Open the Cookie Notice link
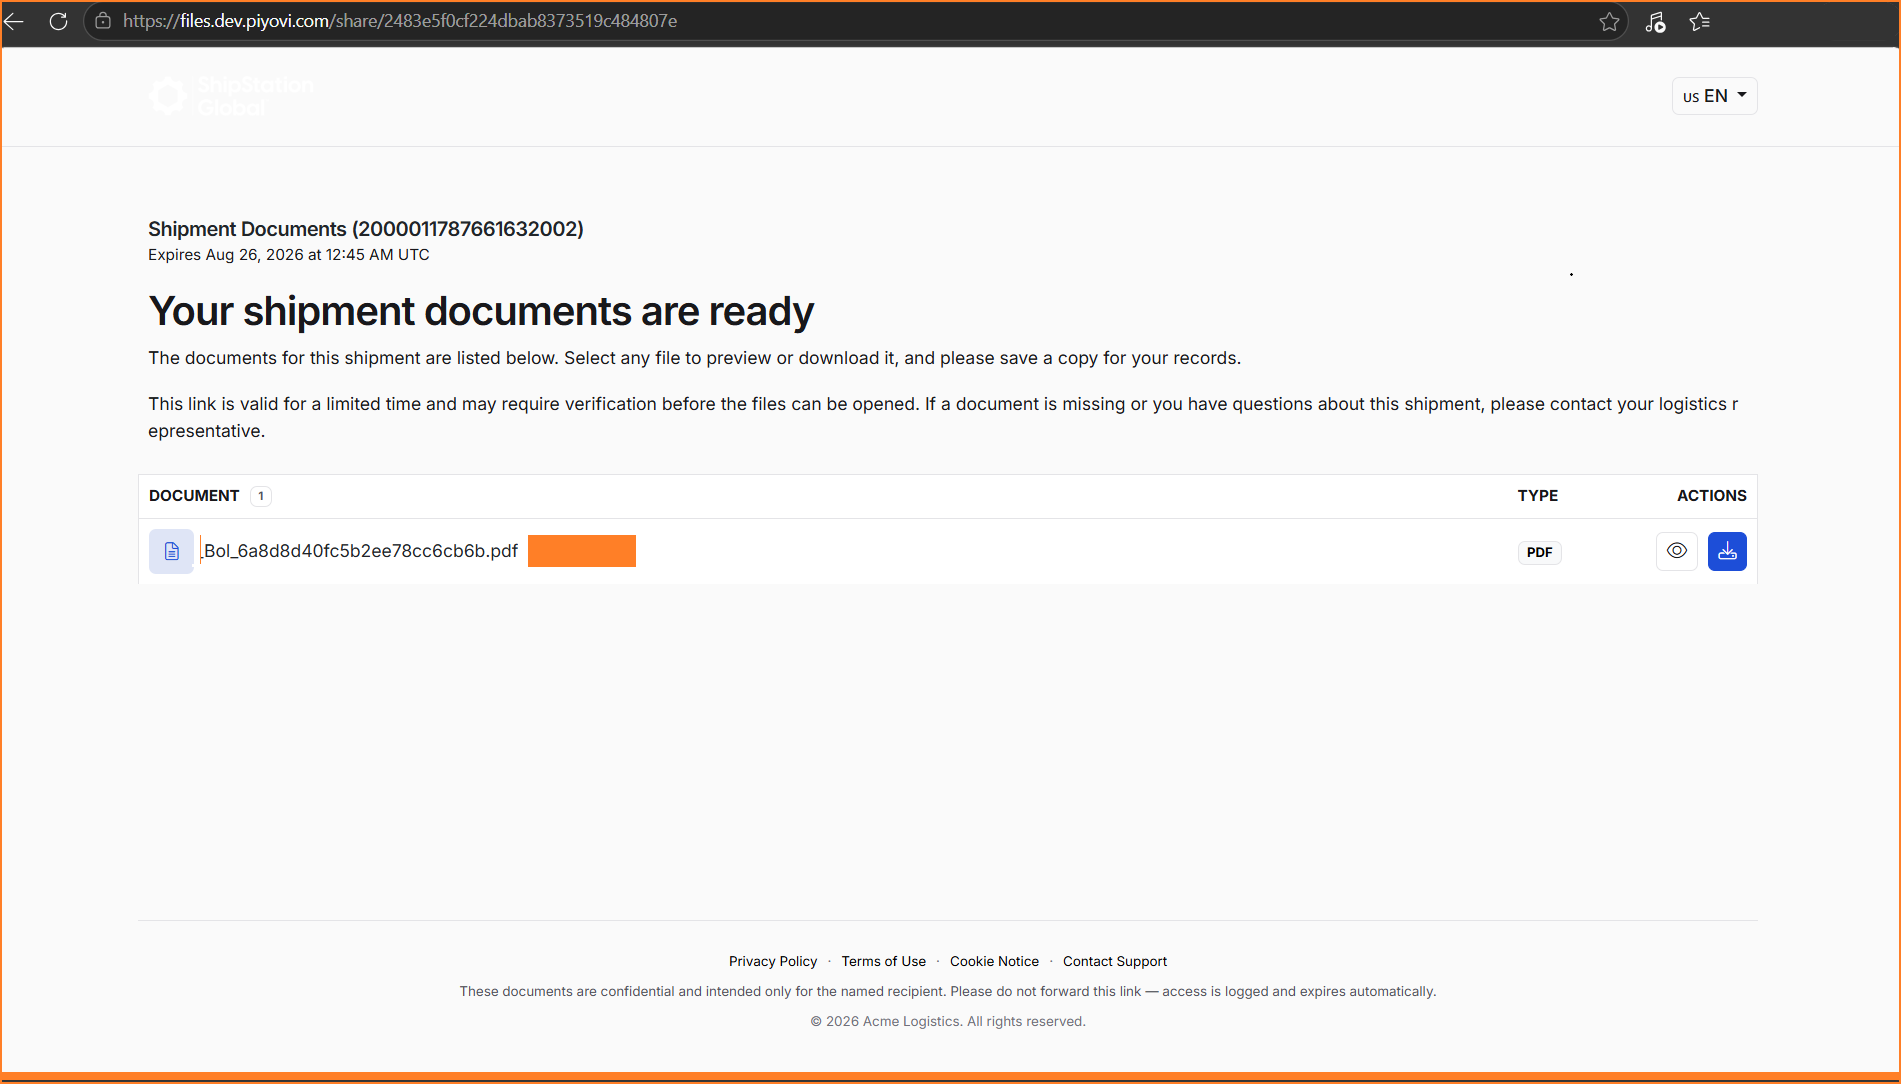 point(994,961)
